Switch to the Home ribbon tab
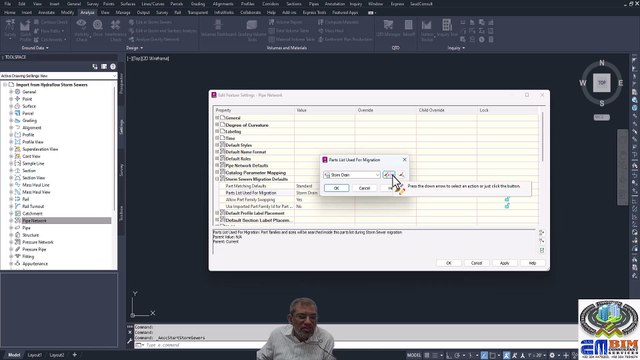 pyautogui.click(x=10, y=13)
